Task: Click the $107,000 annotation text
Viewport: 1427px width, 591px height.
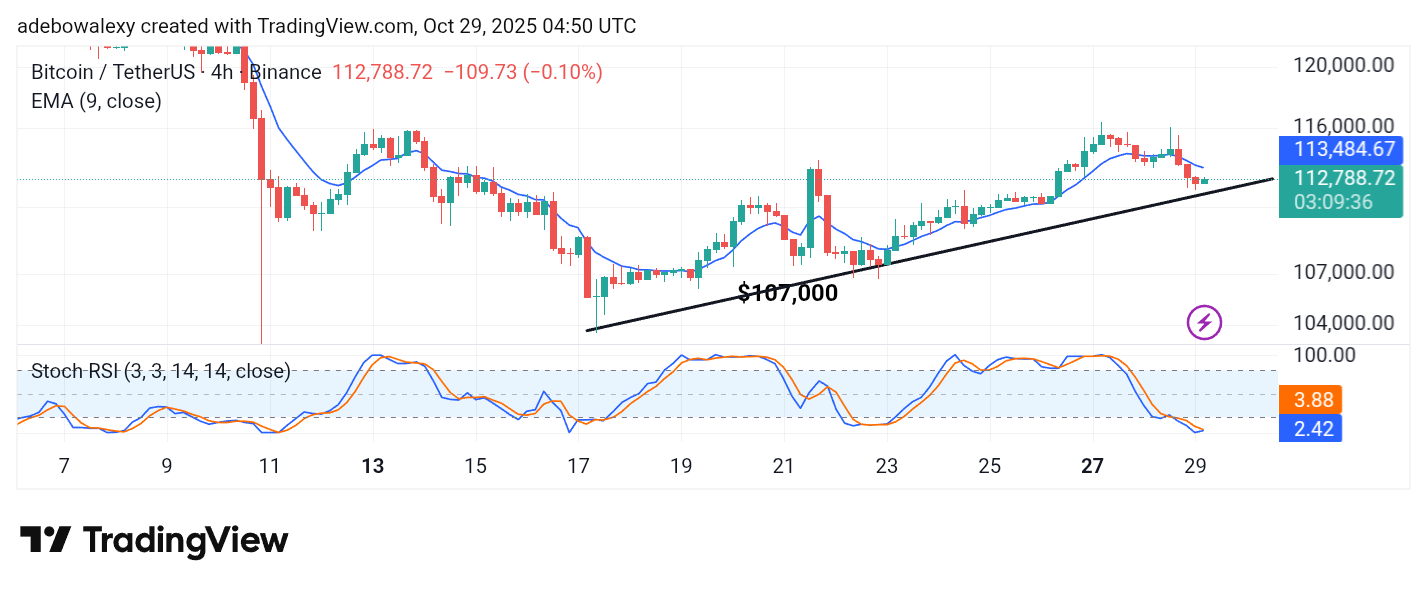Action: (788, 293)
